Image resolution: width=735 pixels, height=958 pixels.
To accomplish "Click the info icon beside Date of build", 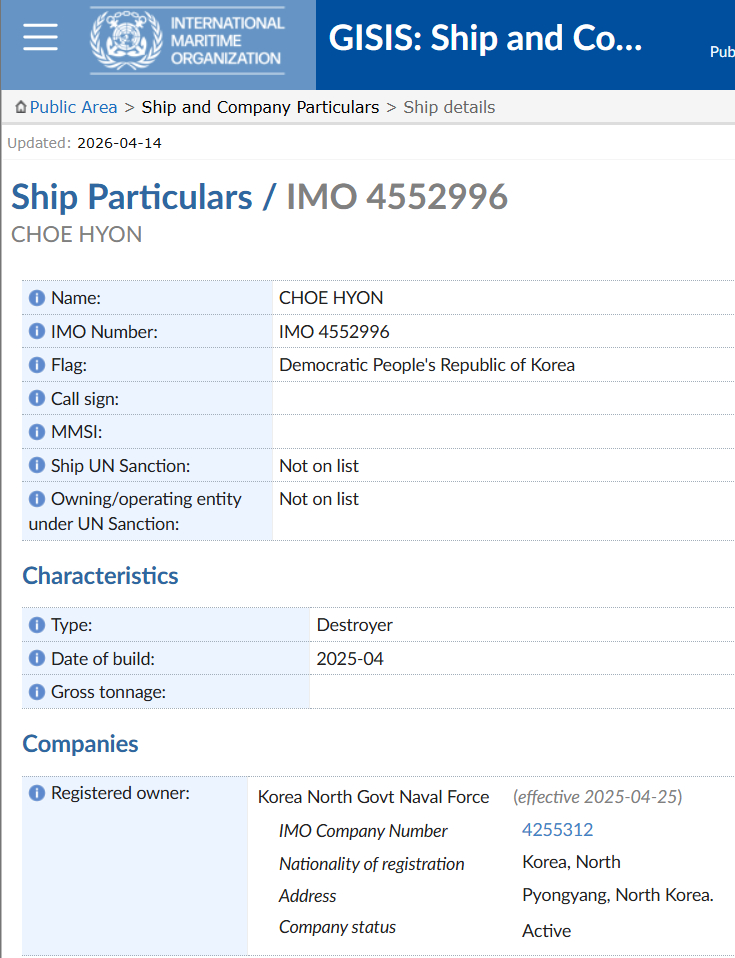I will pyautogui.click(x=37, y=659).
